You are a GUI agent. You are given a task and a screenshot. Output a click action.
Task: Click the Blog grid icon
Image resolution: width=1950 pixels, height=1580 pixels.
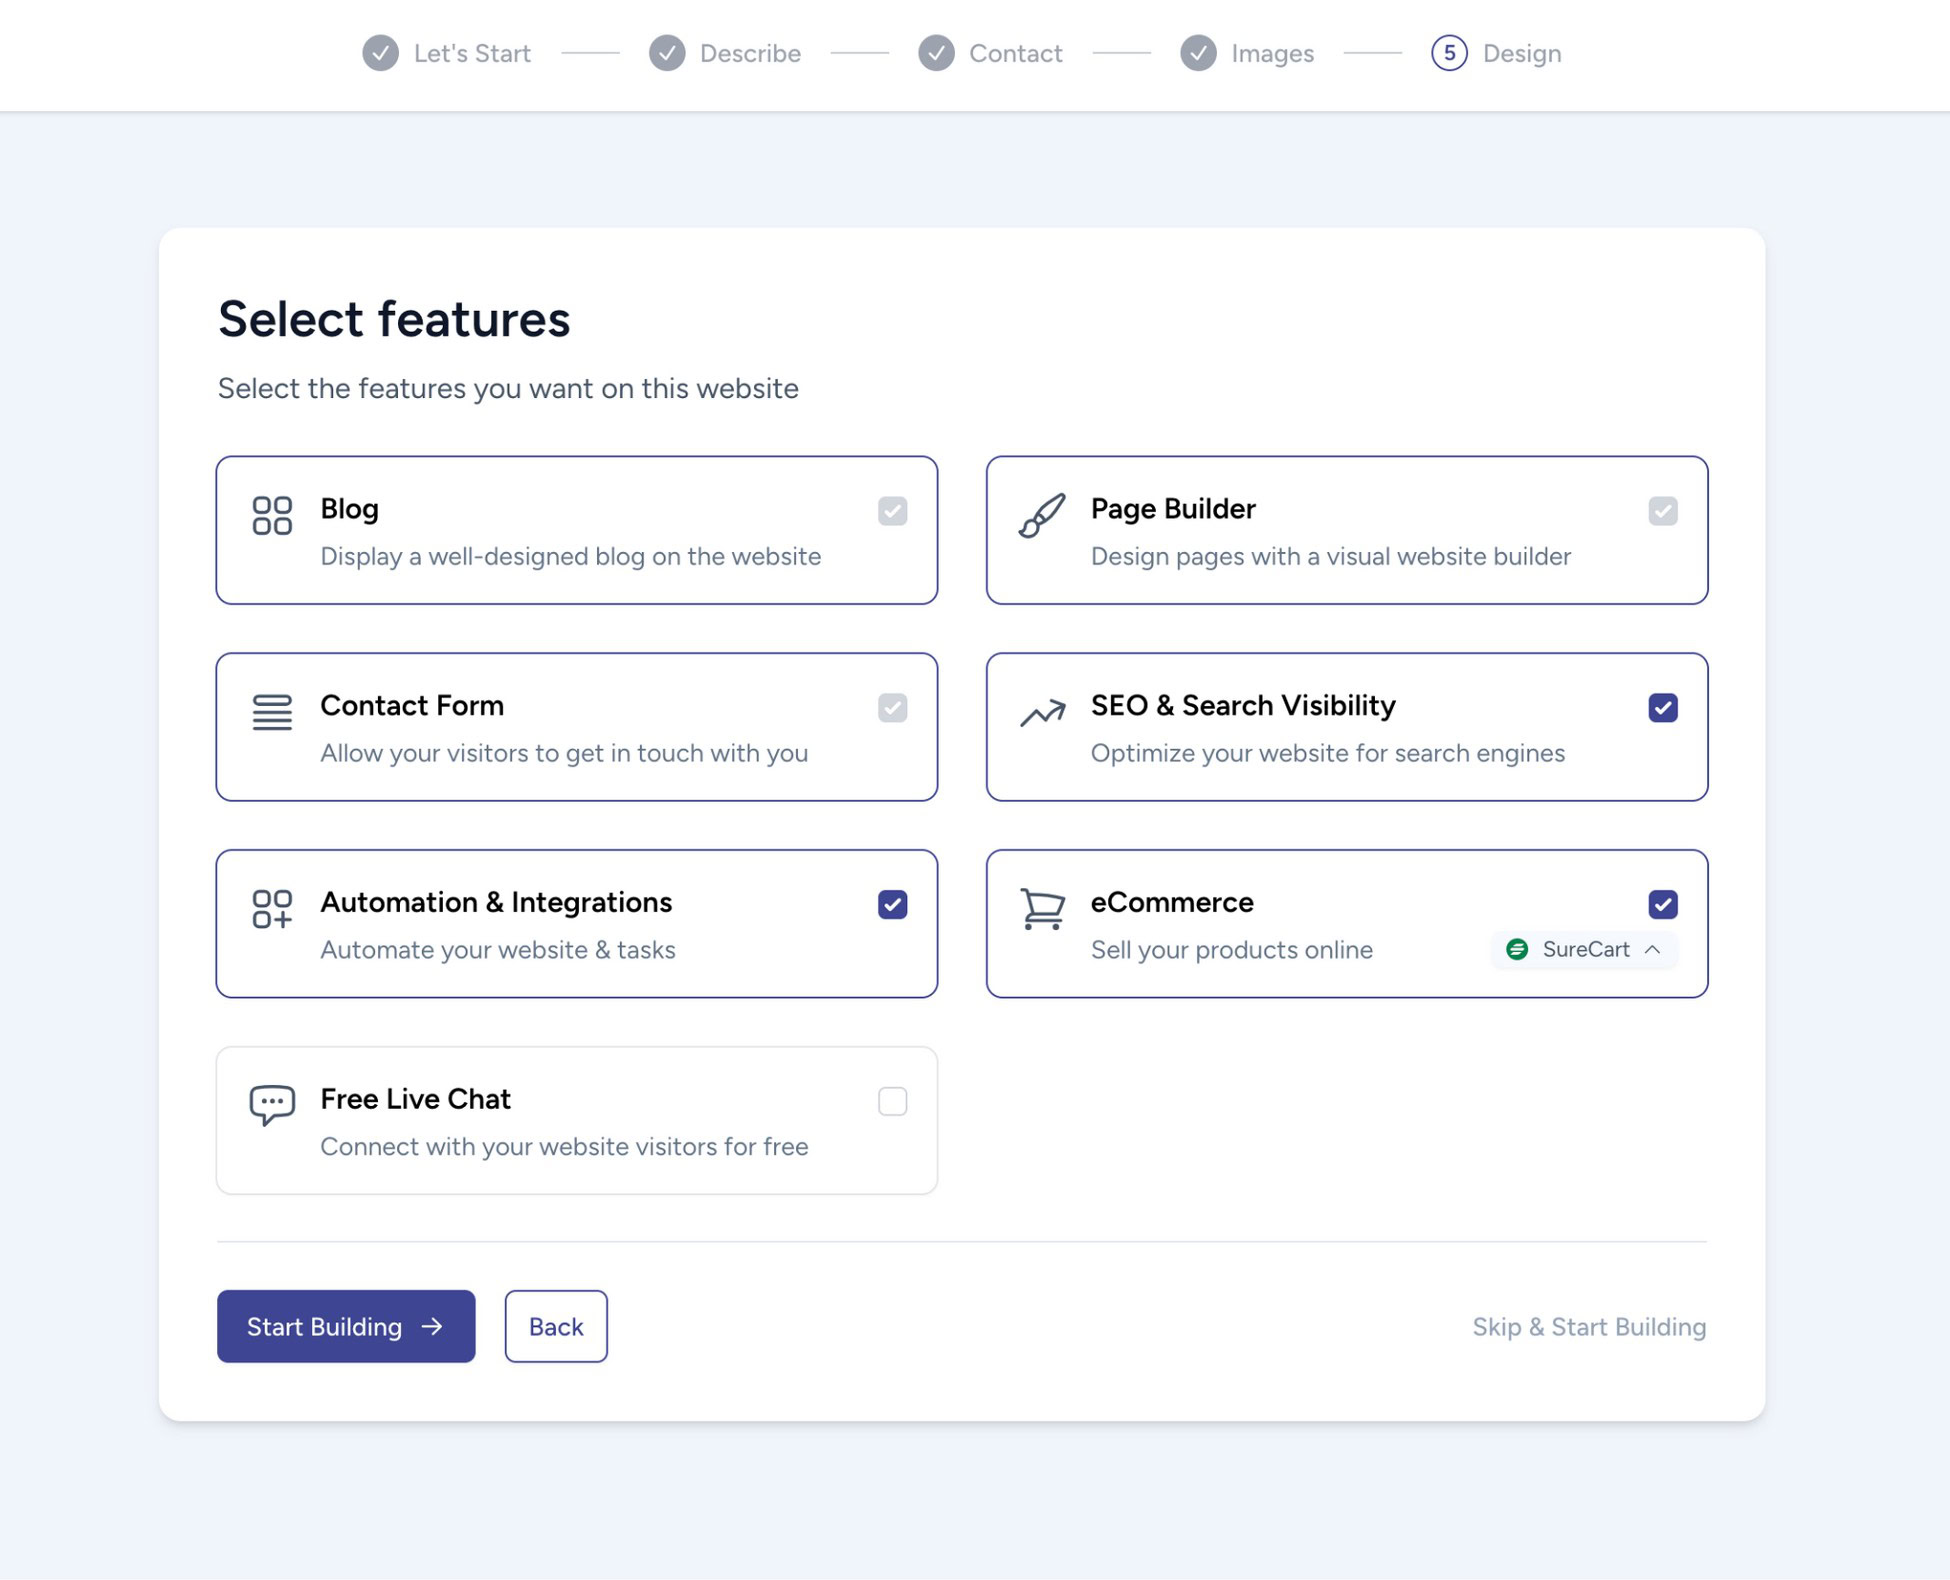coord(271,516)
